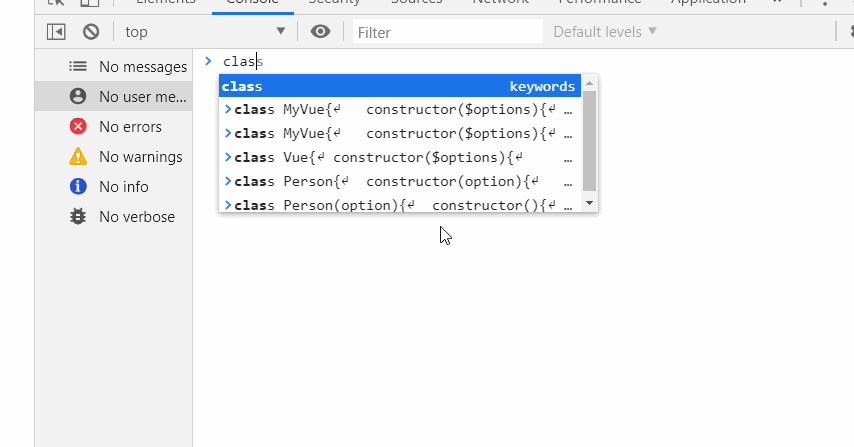Select the No verbose bug icon
Screen dimensions: 854x447
78,216
